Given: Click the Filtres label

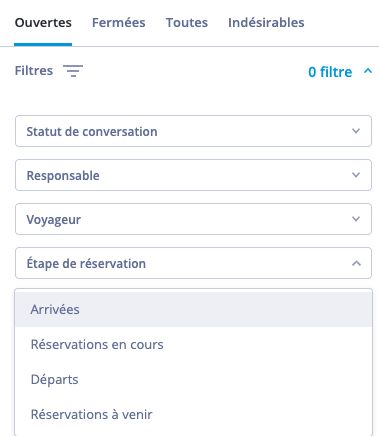Looking at the screenshot, I should (34, 71).
